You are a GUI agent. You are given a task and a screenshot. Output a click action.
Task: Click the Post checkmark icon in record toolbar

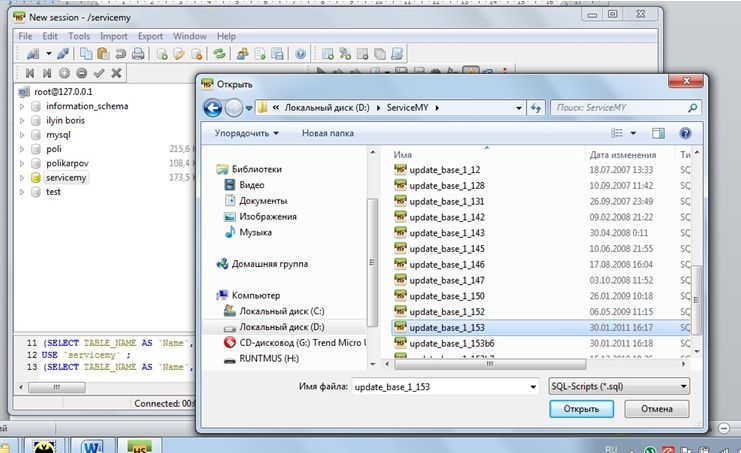click(x=99, y=73)
